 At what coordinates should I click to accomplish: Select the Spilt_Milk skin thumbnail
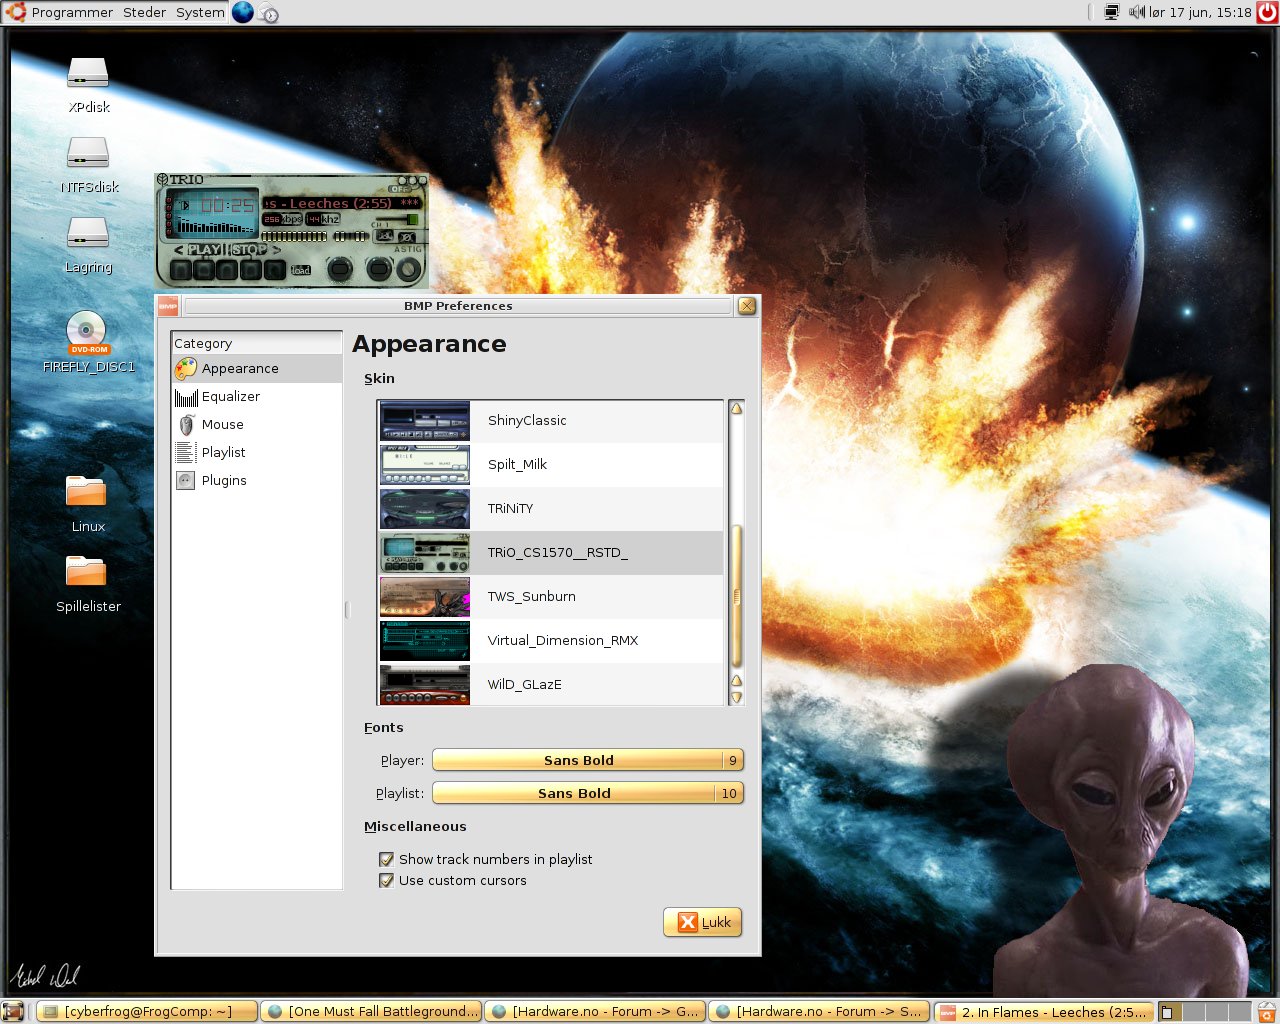[425, 465]
